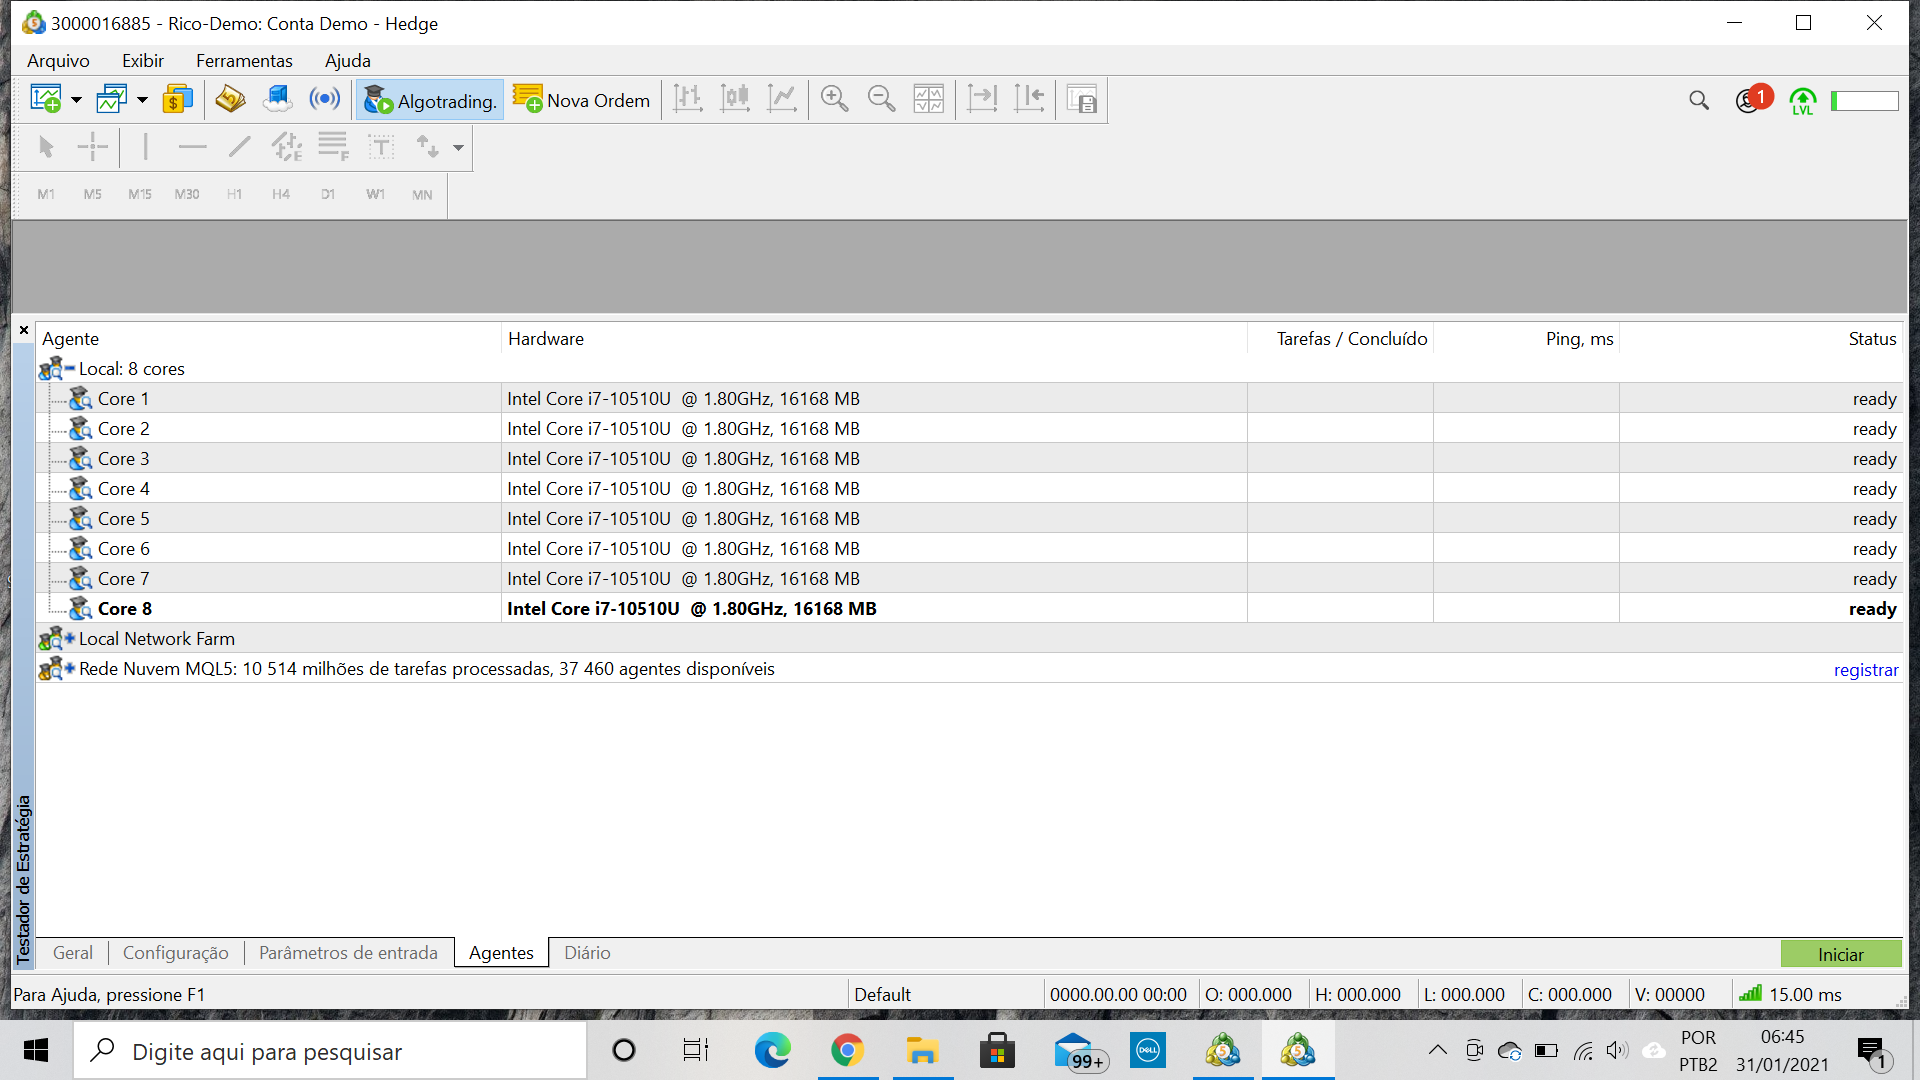Collapse the Local 8 cores group
1920x1080 pixels.
click(70, 369)
